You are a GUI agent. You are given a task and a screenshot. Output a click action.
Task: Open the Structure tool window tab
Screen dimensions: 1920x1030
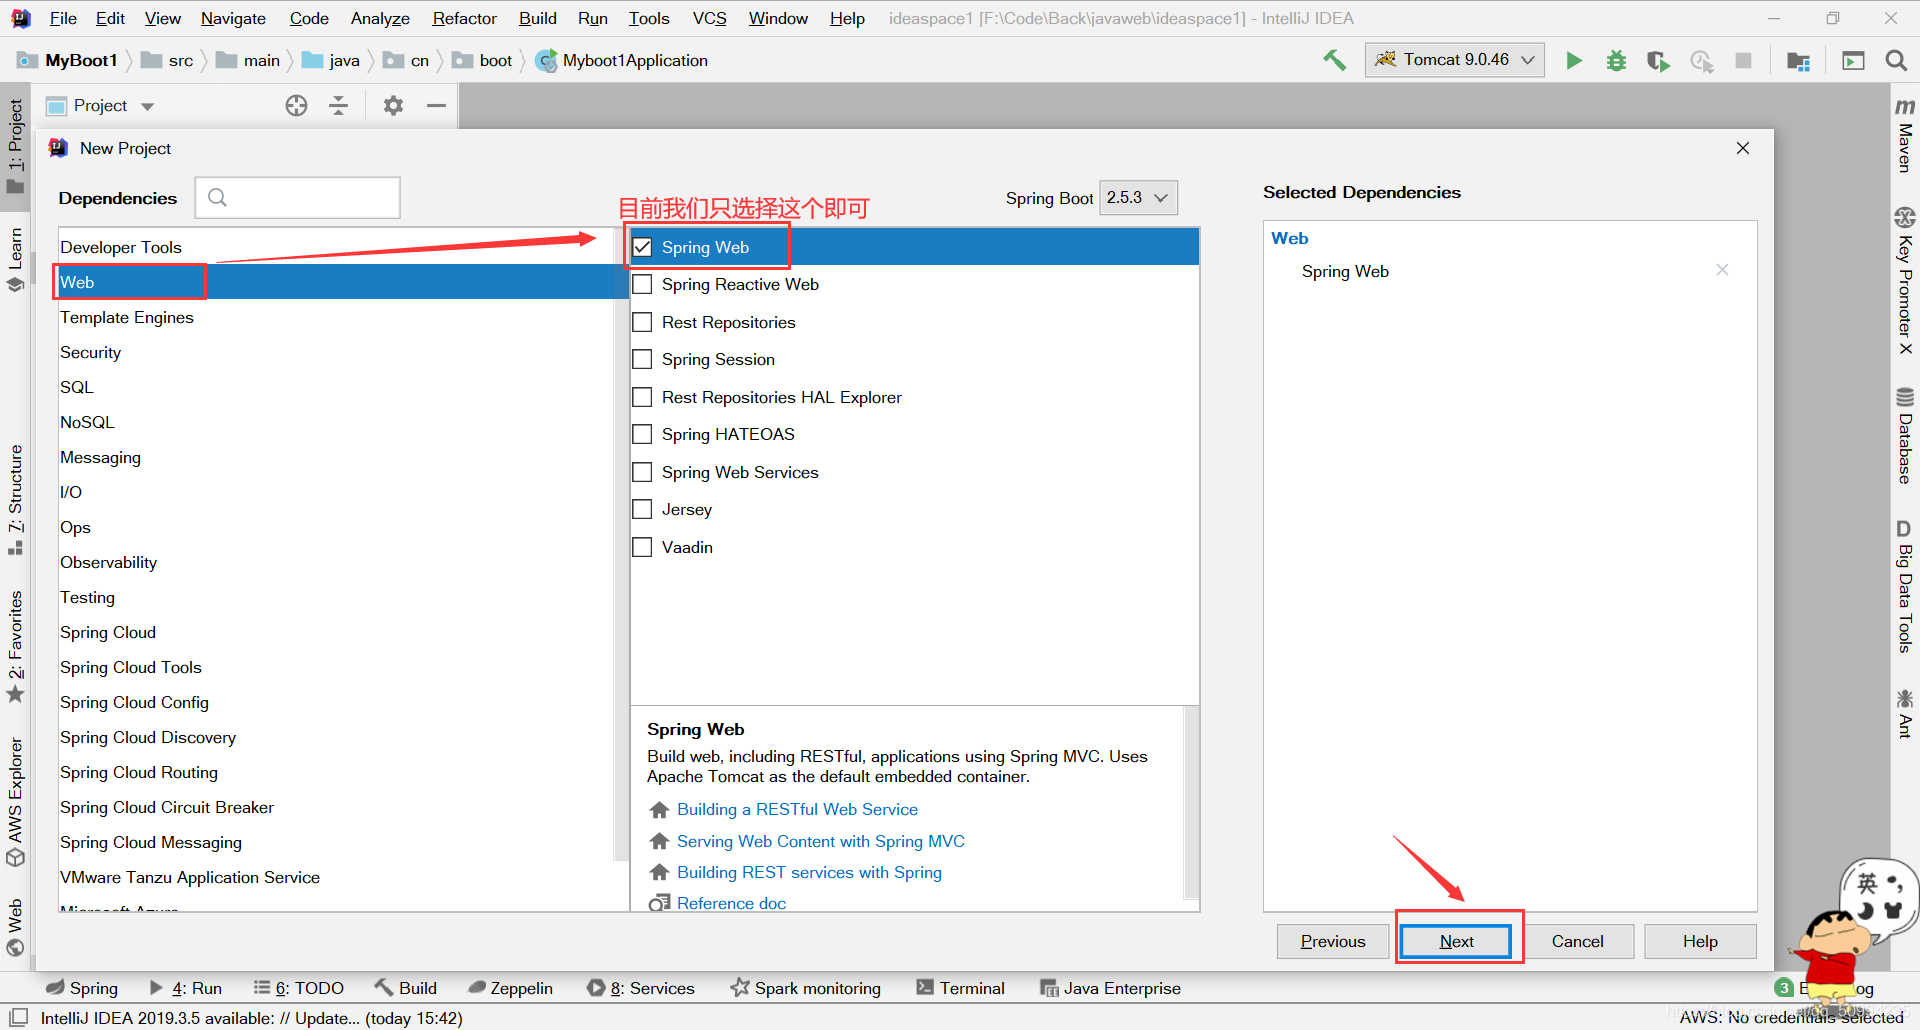click(x=15, y=499)
